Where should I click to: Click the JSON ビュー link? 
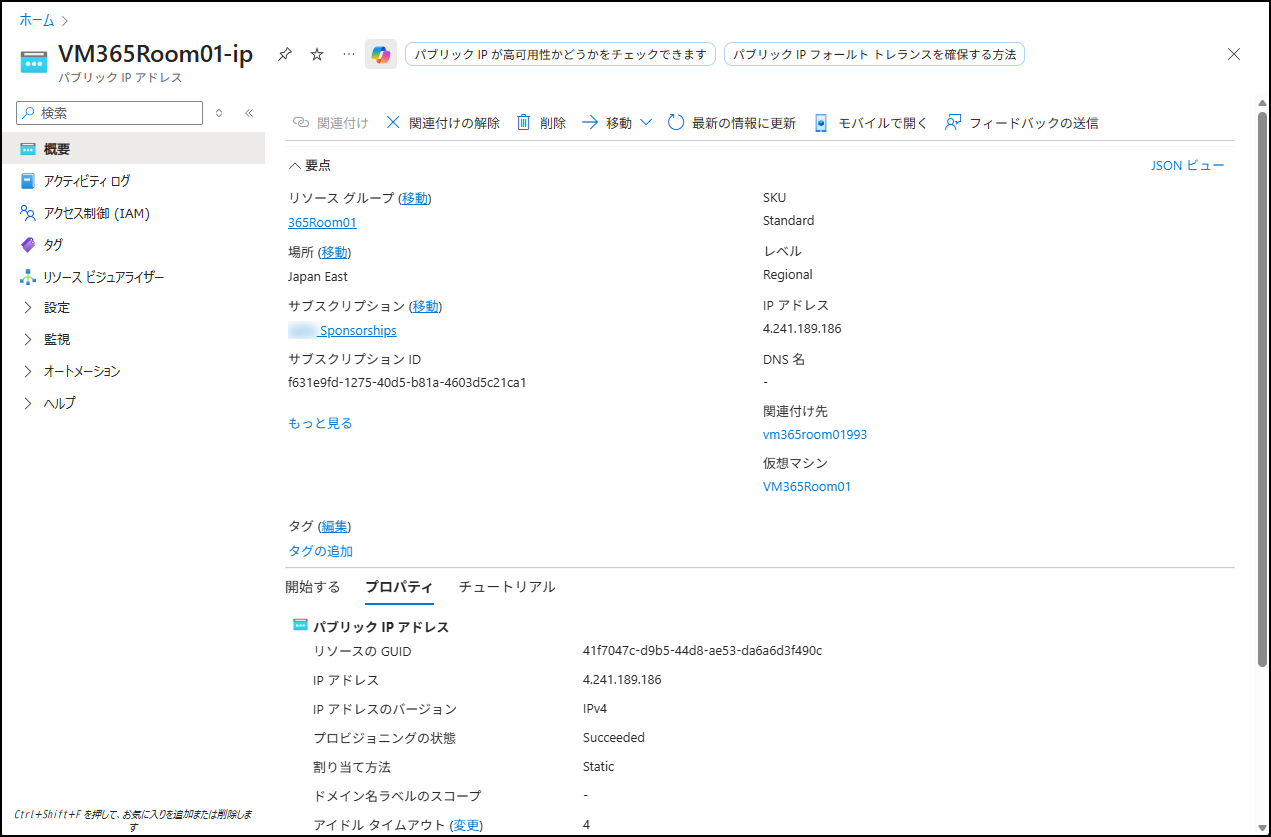(x=1187, y=165)
